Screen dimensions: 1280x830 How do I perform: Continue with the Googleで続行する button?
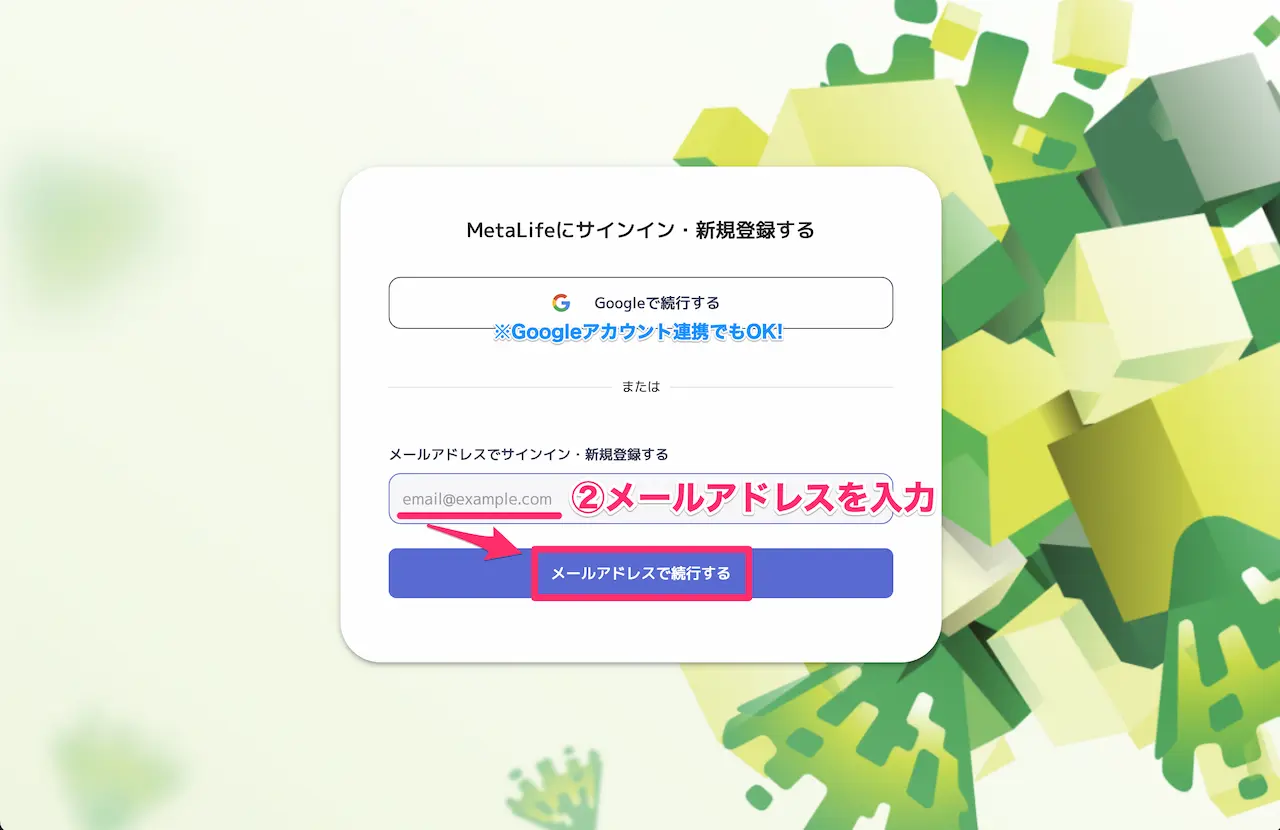640,303
